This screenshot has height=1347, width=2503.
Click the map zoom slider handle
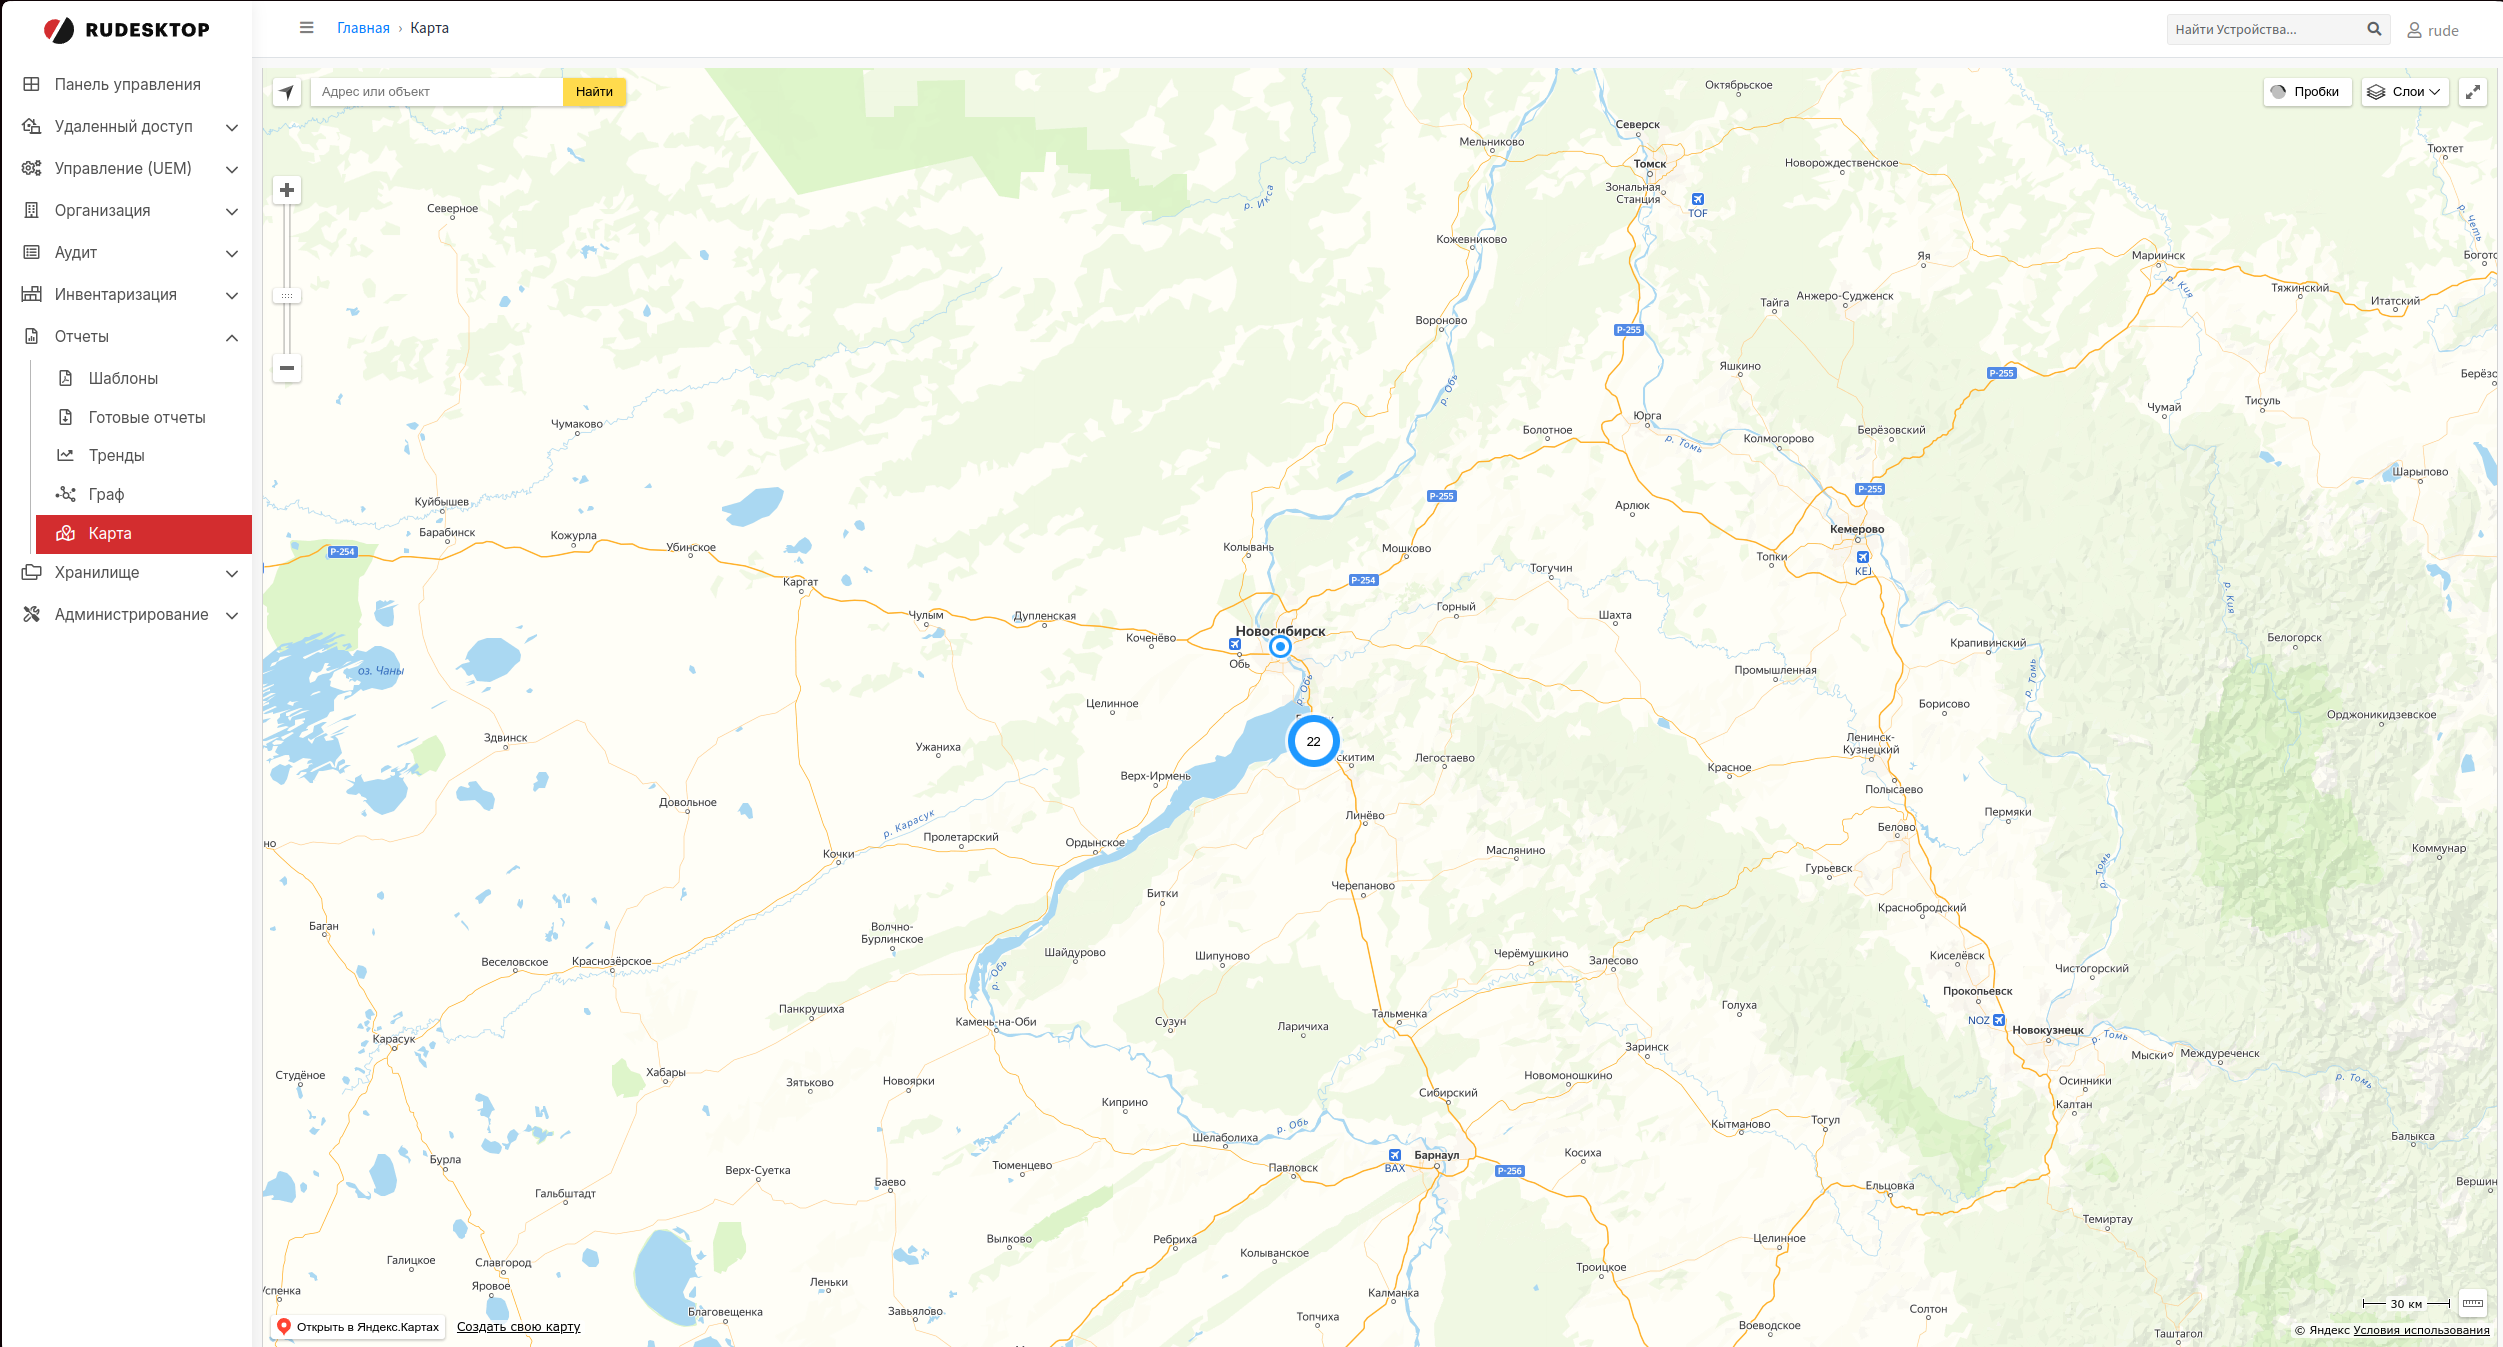[x=287, y=296]
